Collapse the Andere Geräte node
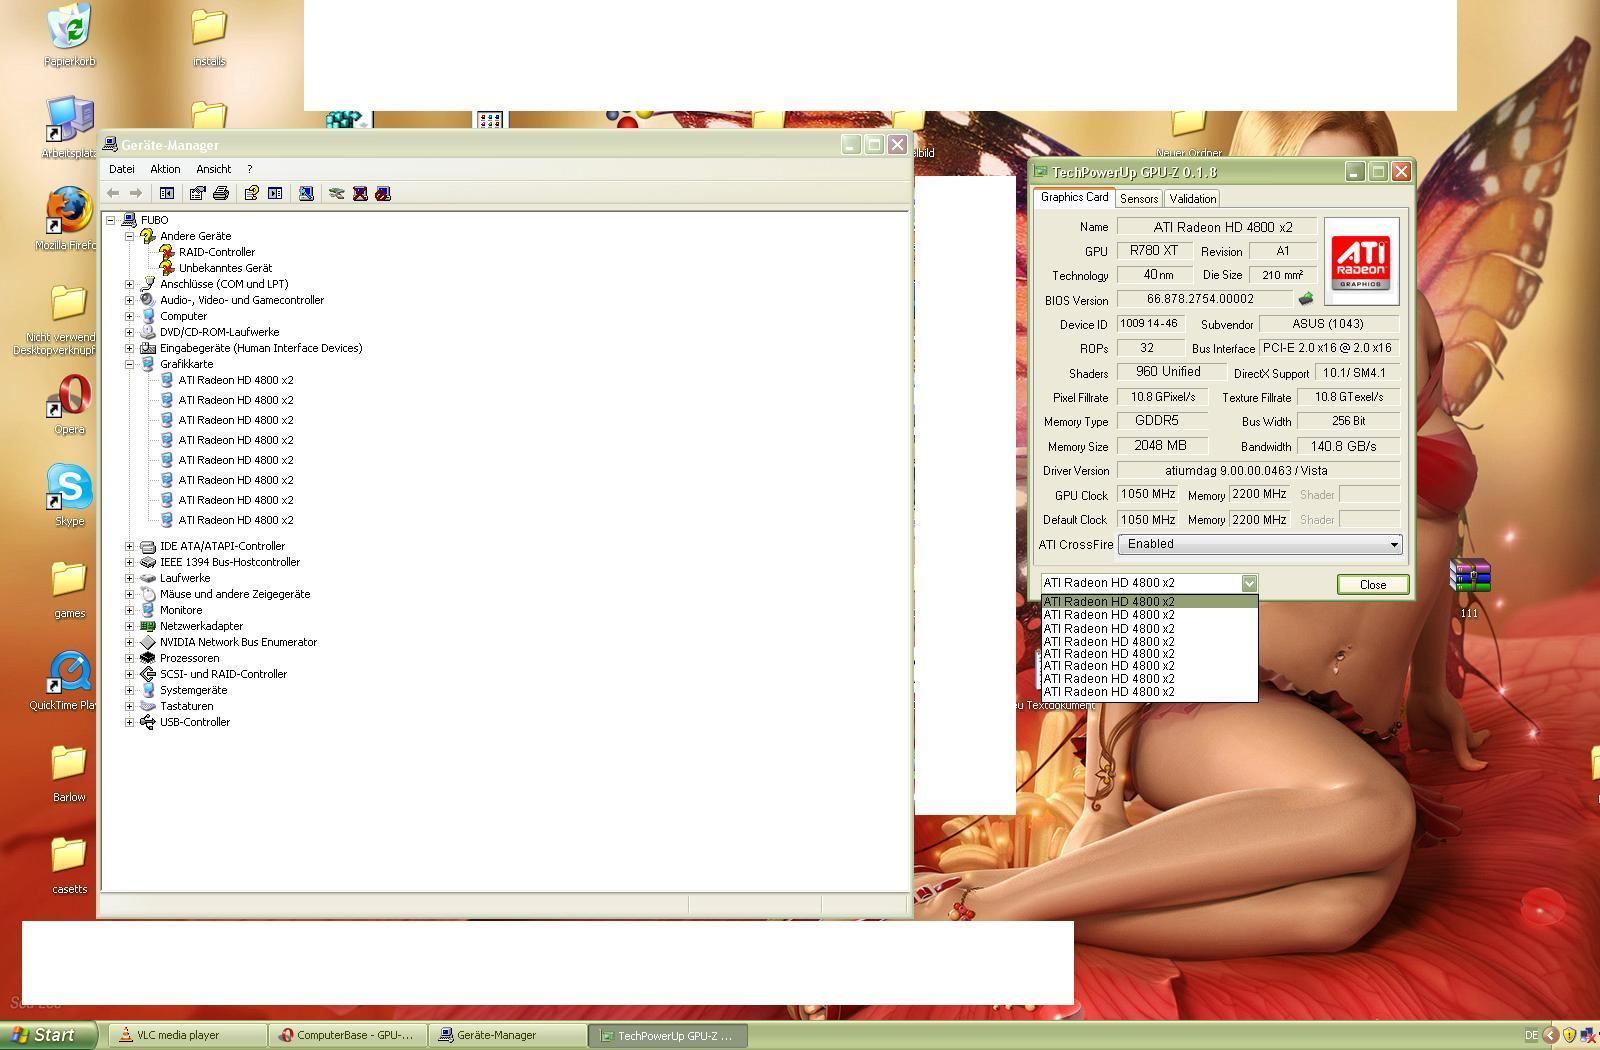This screenshot has width=1600, height=1050. (130, 236)
